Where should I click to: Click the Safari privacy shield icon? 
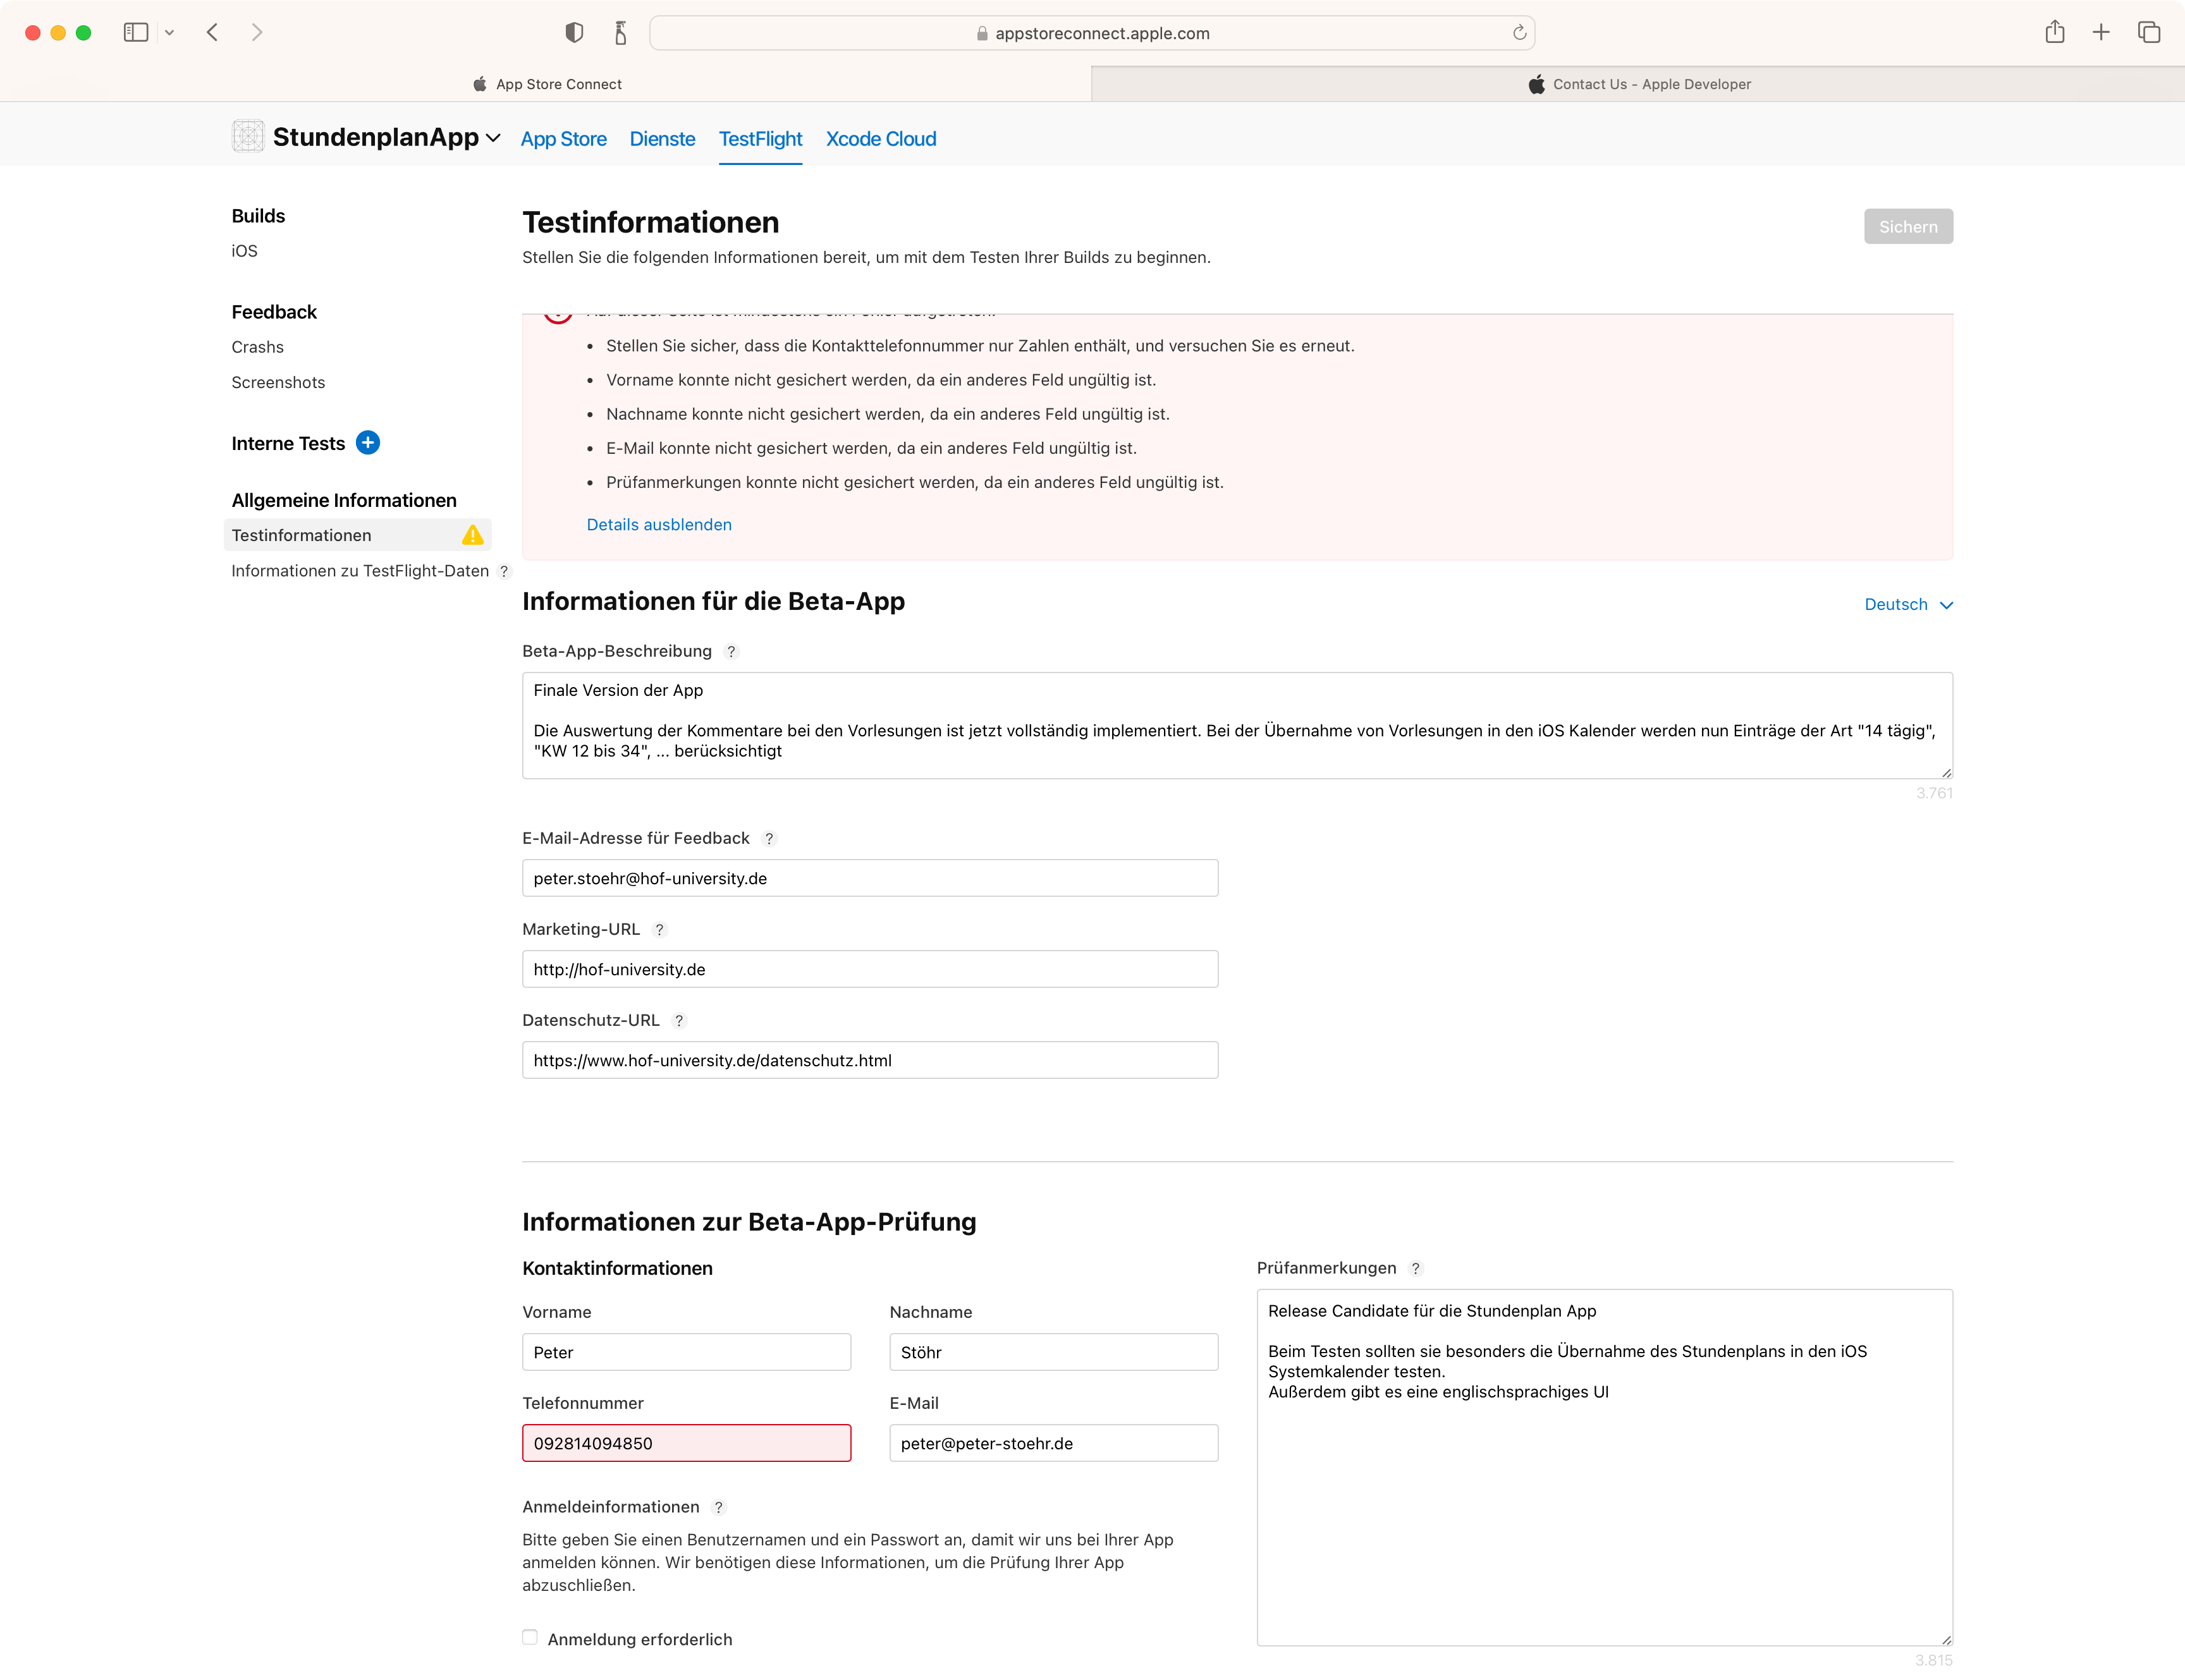(x=574, y=33)
